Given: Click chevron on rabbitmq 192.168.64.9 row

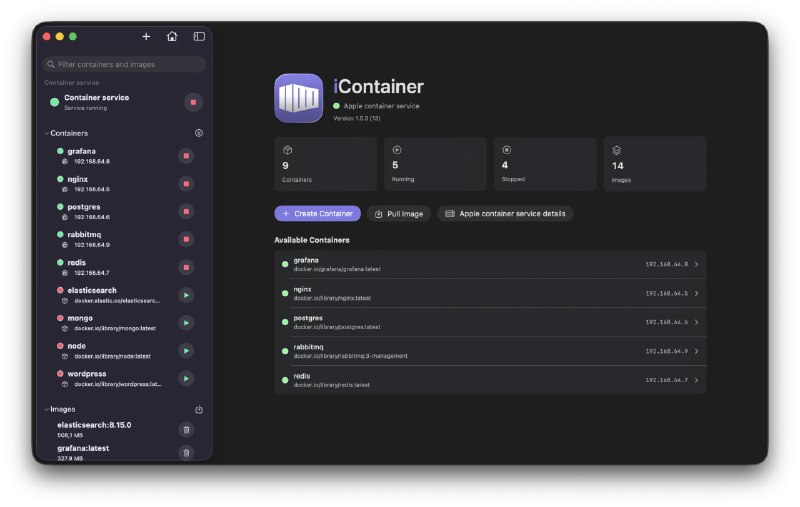Looking at the screenshot, I should point(696,351).
